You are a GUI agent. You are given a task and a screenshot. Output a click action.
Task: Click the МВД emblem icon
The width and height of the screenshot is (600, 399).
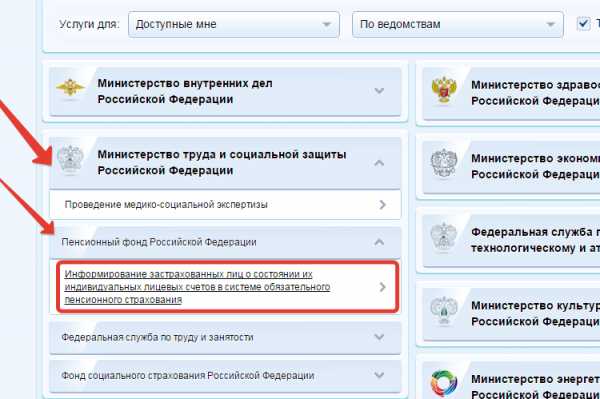point(70,88)
